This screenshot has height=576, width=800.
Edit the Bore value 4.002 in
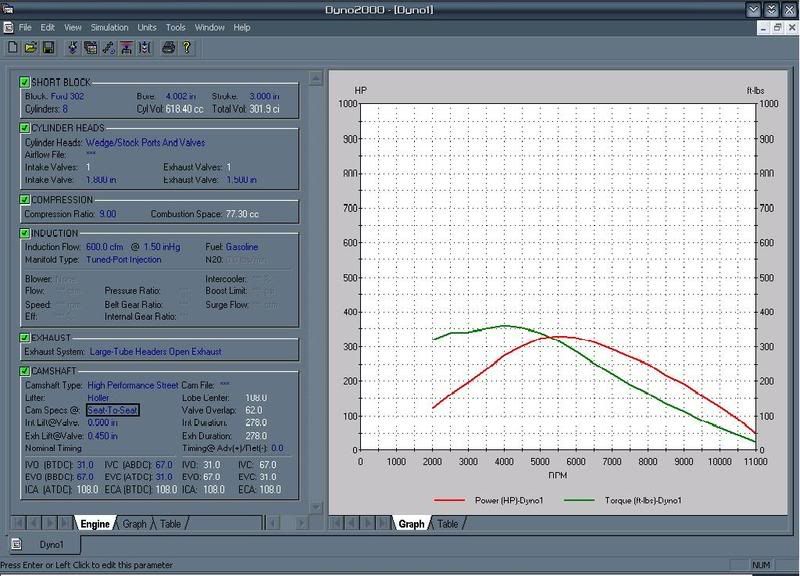point(181,96)
